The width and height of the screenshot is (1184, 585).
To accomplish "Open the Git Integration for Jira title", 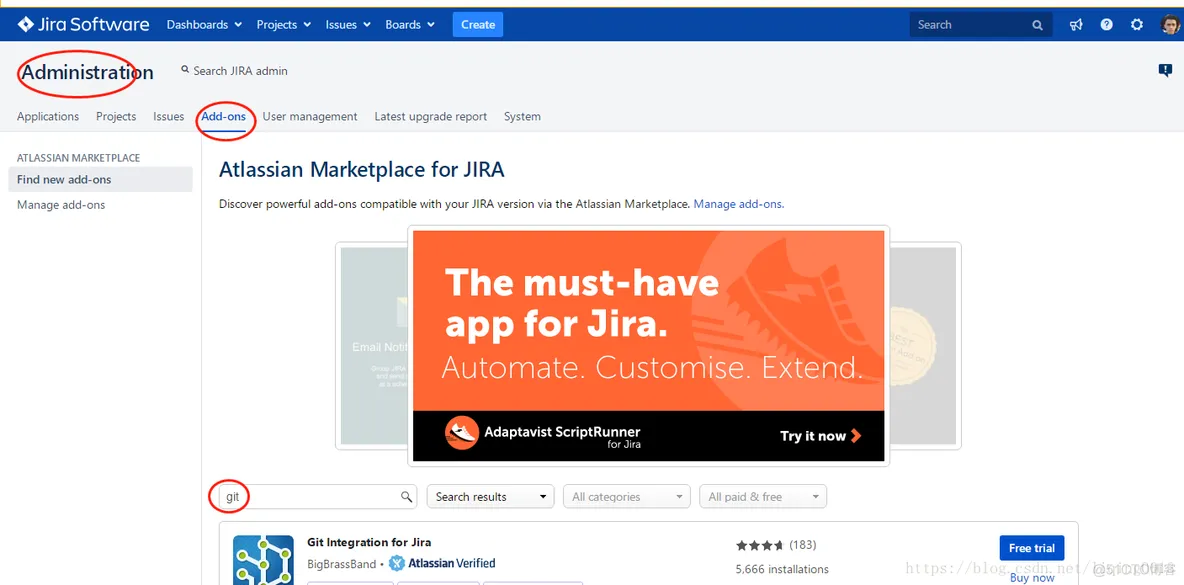I will [369, 542].
